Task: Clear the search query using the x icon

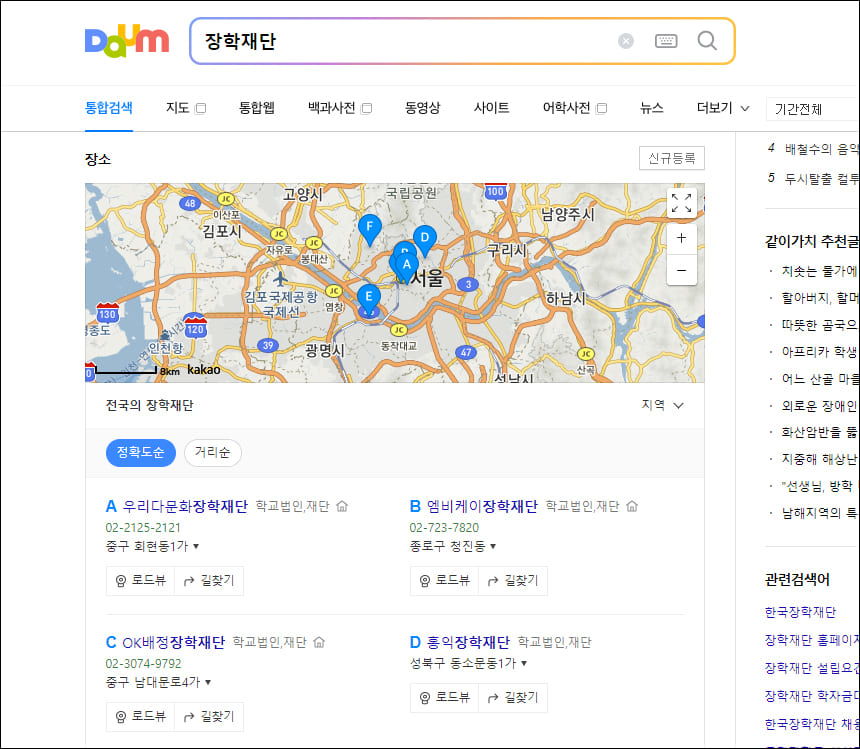Action: point(626,40)
